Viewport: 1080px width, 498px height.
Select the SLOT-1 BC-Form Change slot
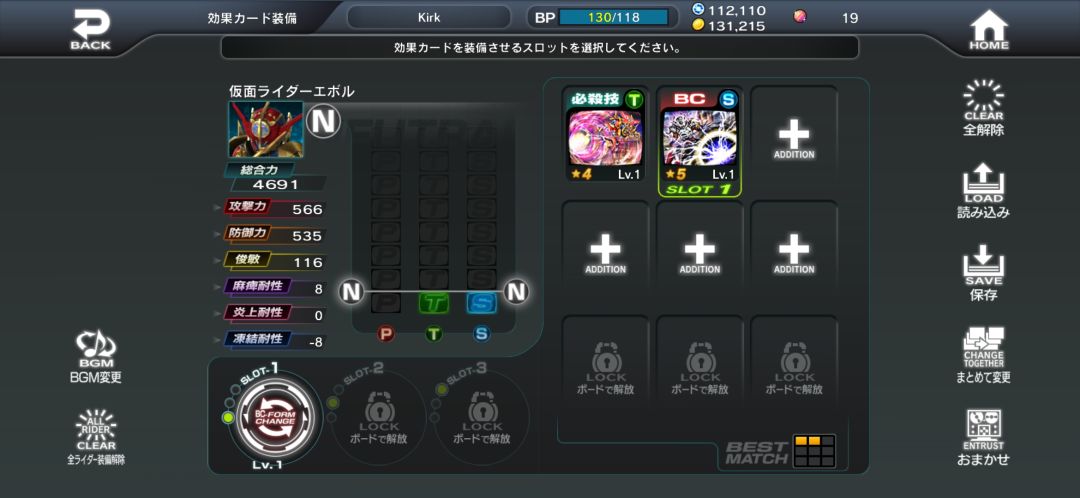pyautogui.click(x=275, y=417)
